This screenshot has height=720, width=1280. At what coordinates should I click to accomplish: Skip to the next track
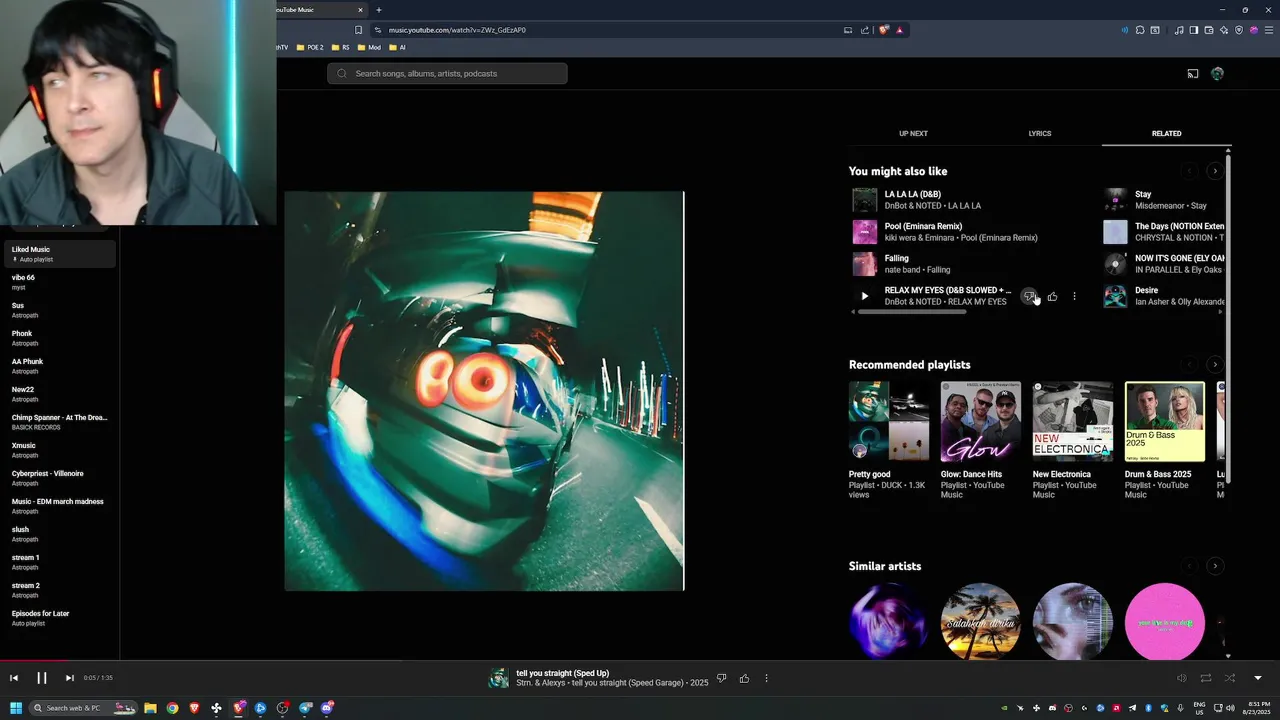coord(69,678)
